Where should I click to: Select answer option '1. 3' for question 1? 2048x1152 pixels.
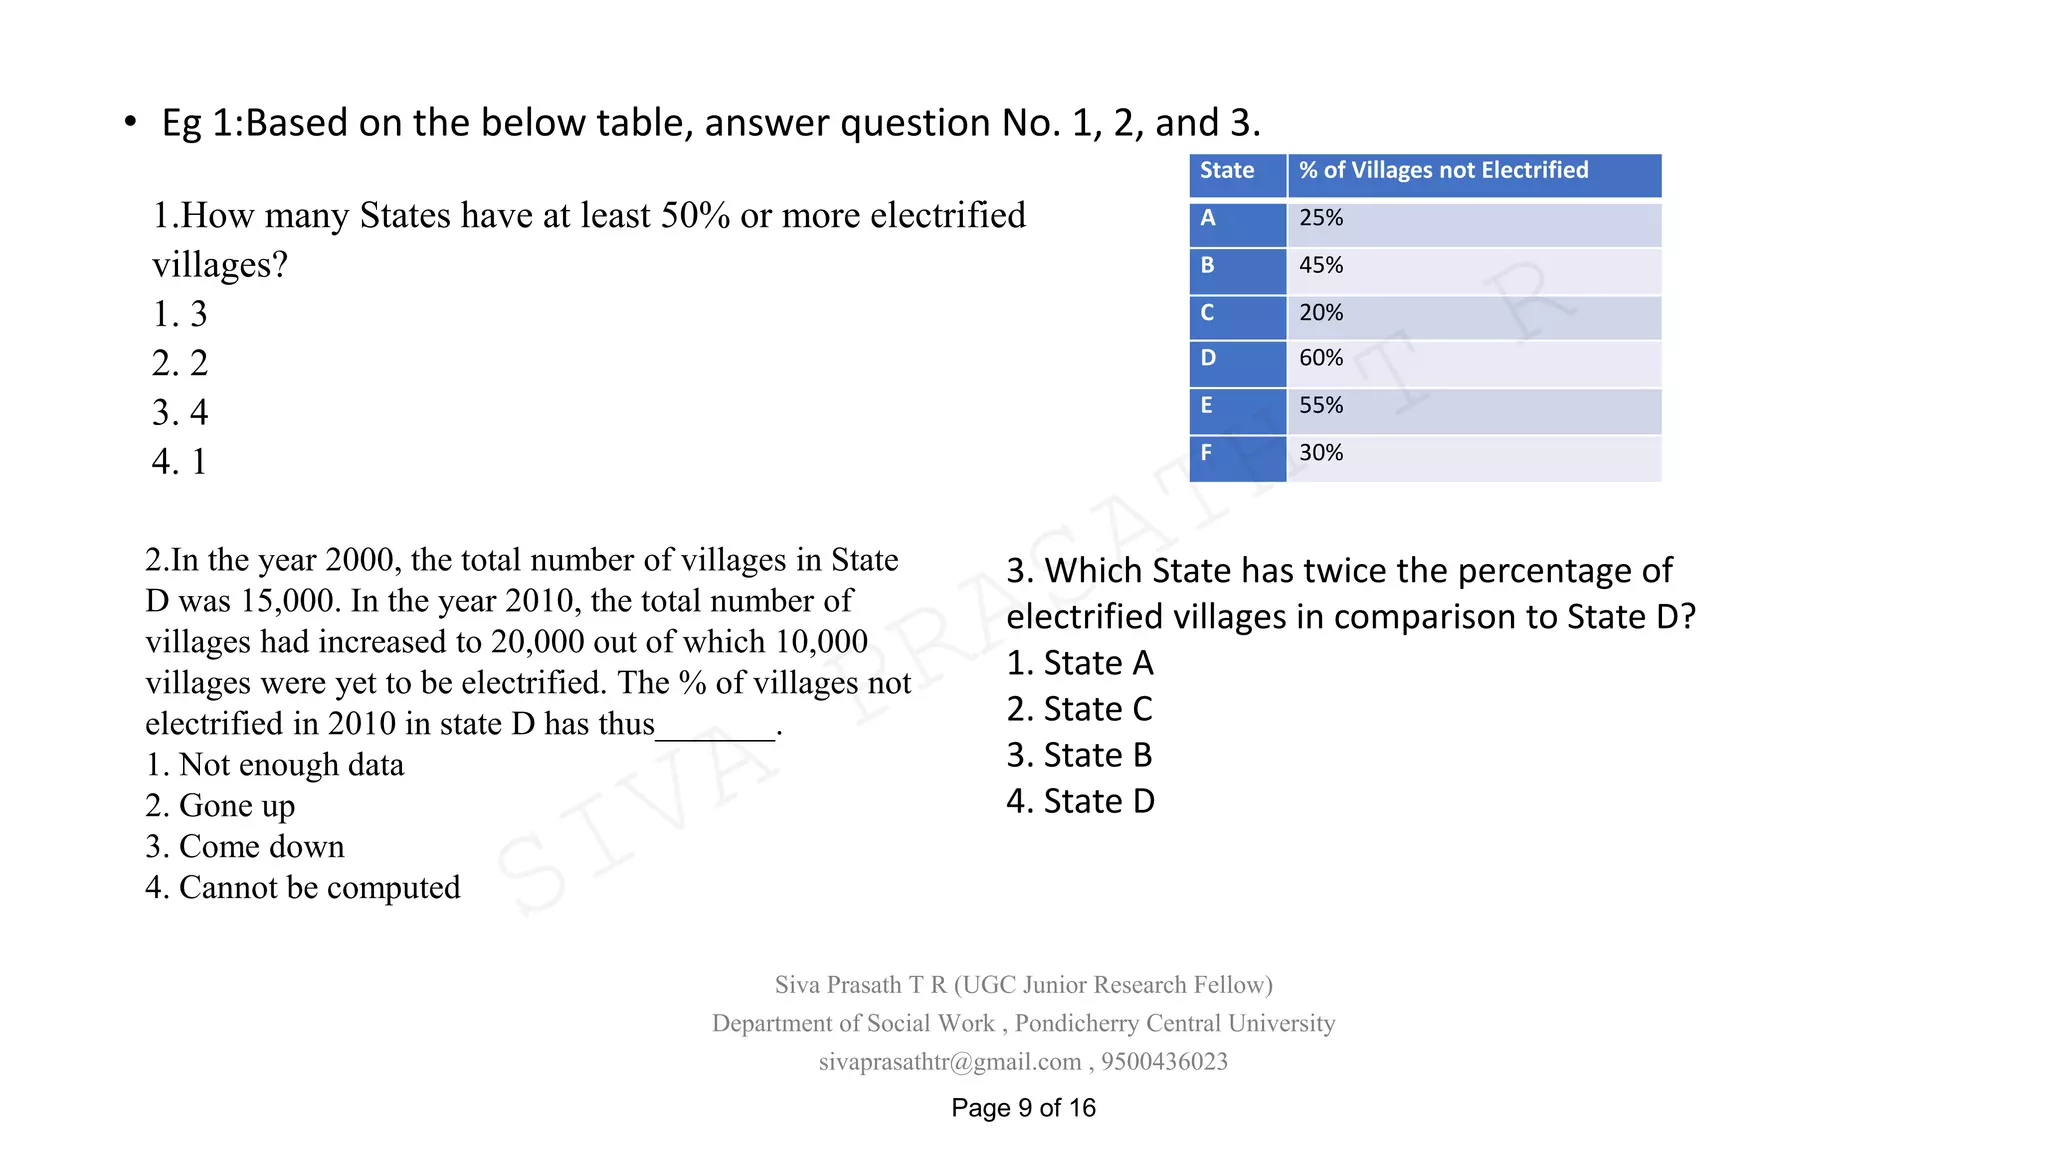click(180, 314)
